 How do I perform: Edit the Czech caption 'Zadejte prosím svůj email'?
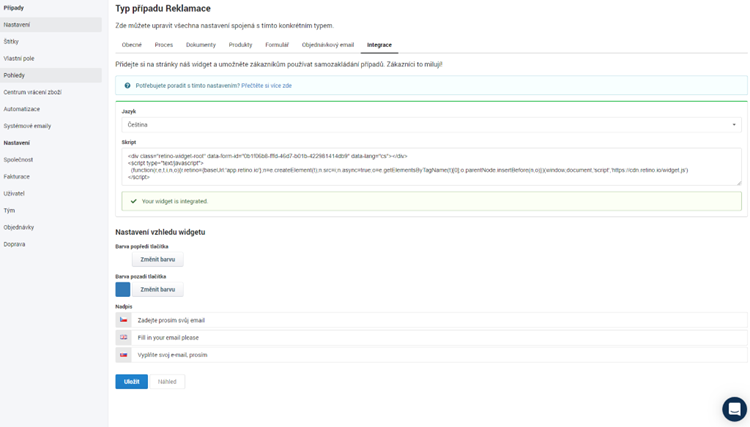pyautogui.click(x=439, y=320)
